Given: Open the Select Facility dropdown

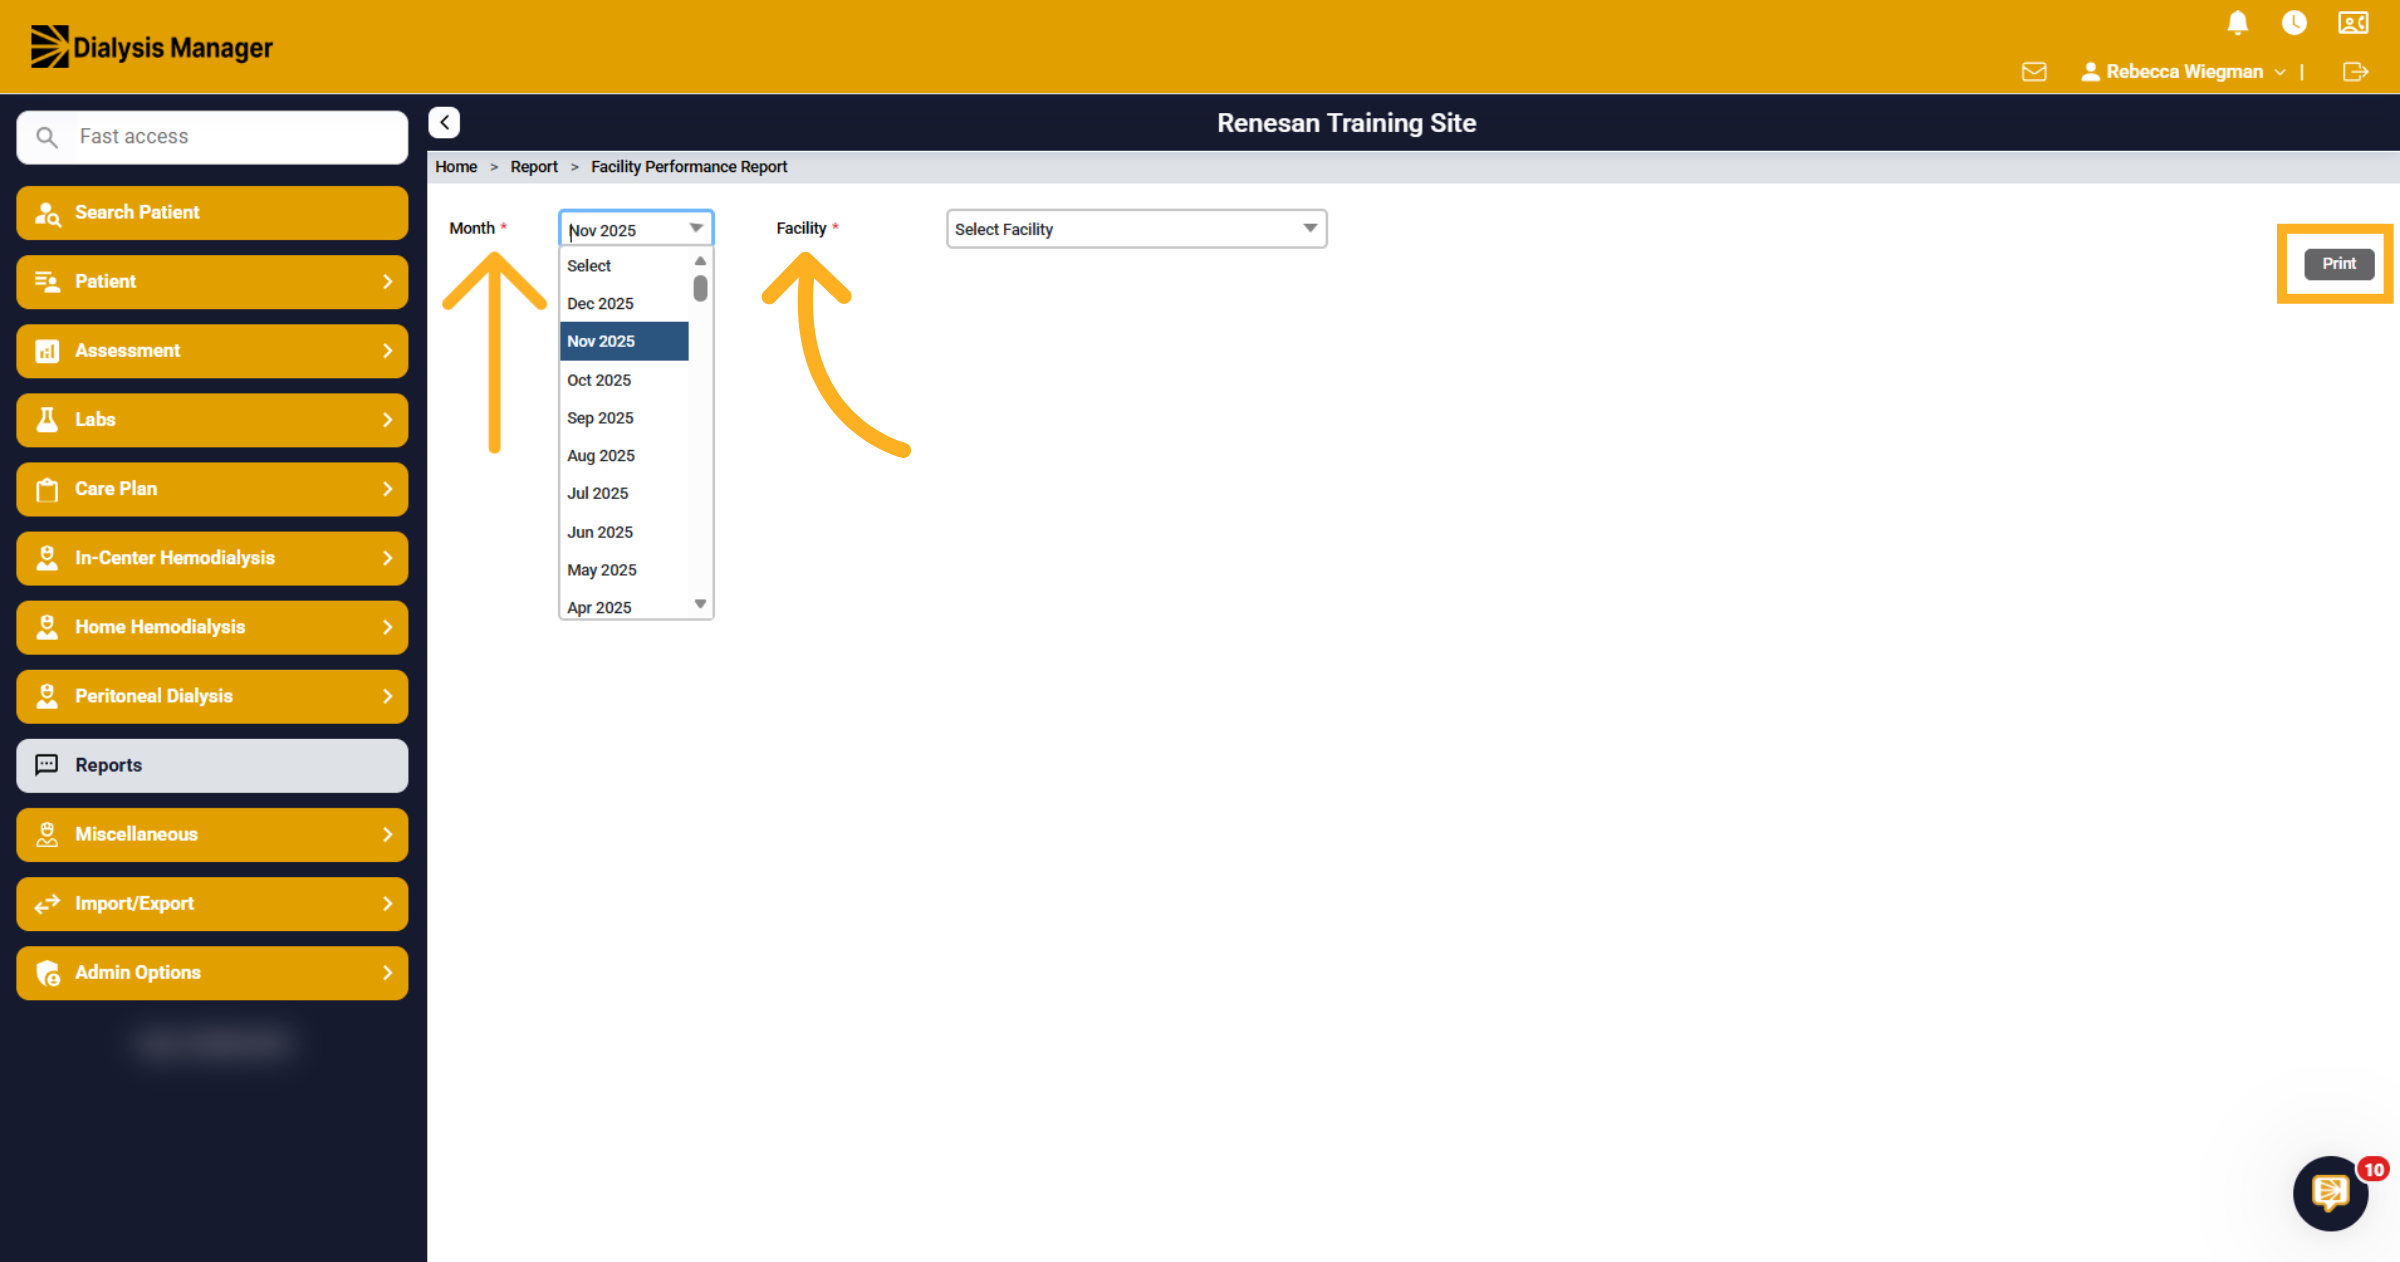Looking at the screenshot, I should (1136, 229).
